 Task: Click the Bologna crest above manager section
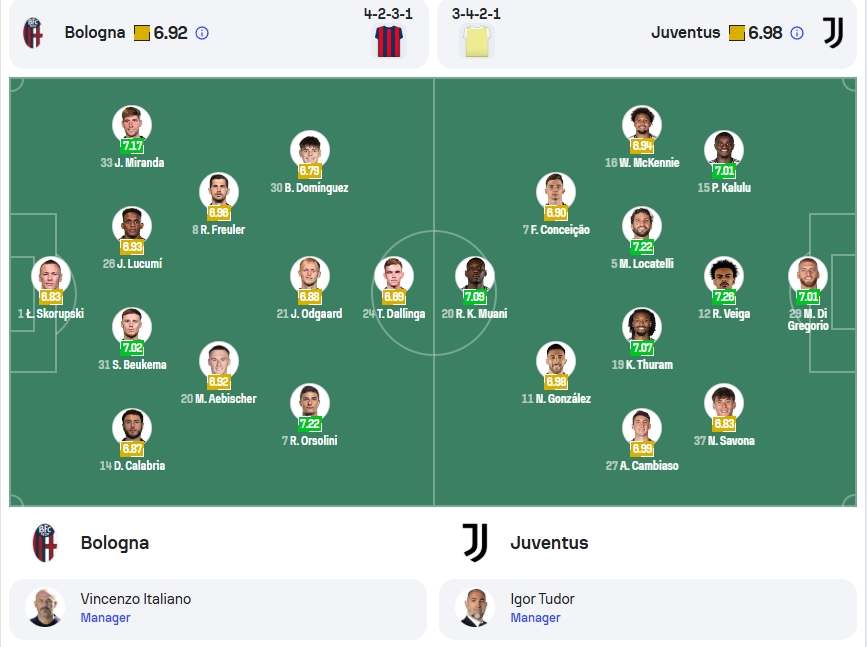(x=45, y=542)
